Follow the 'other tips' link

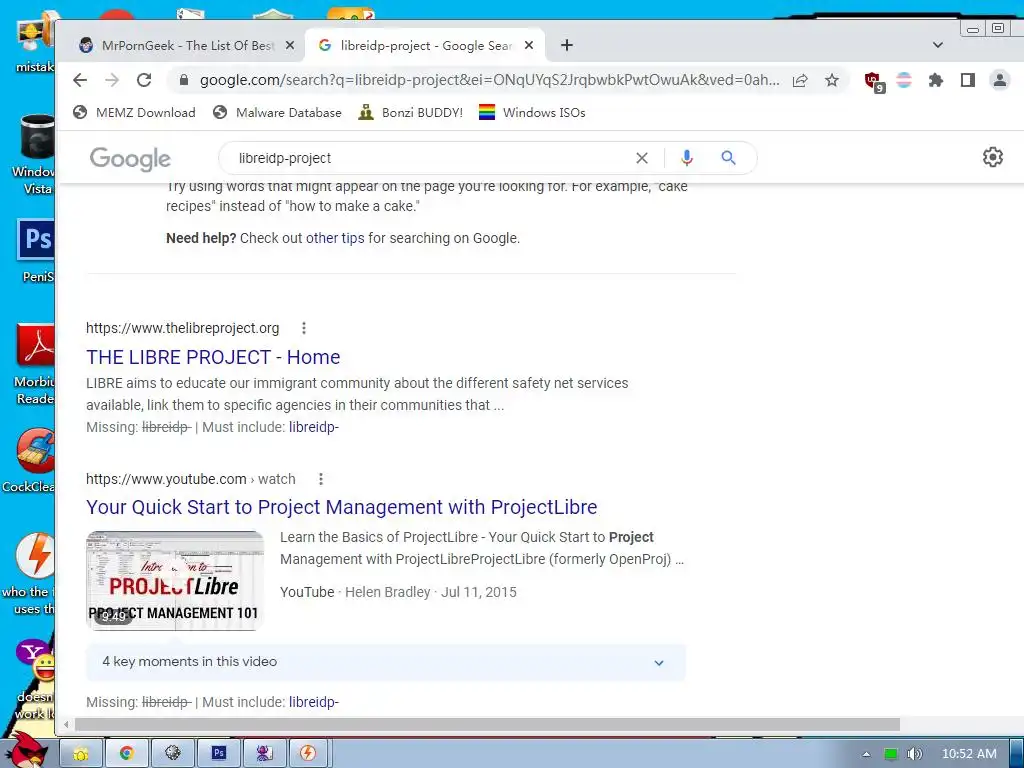tap(335, 238)
